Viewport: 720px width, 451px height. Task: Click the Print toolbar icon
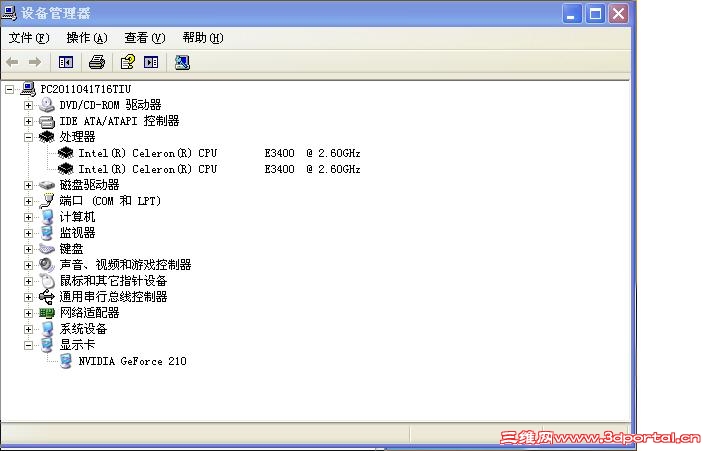96,62
